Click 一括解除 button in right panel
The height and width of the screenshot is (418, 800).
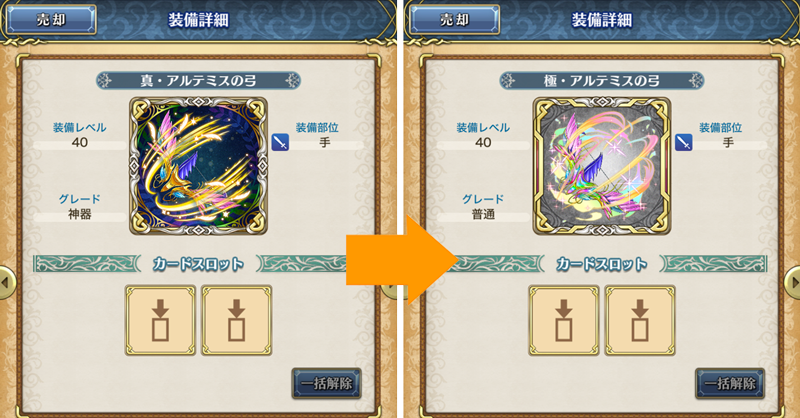tap(730, 383)
